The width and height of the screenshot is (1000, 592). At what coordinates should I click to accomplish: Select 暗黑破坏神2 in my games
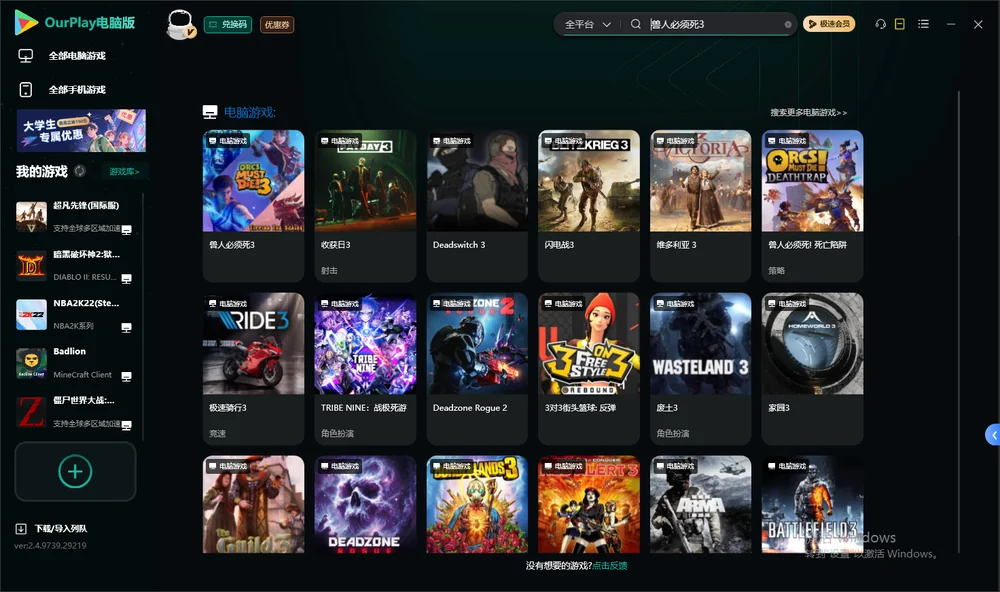[x=76, y=265]
